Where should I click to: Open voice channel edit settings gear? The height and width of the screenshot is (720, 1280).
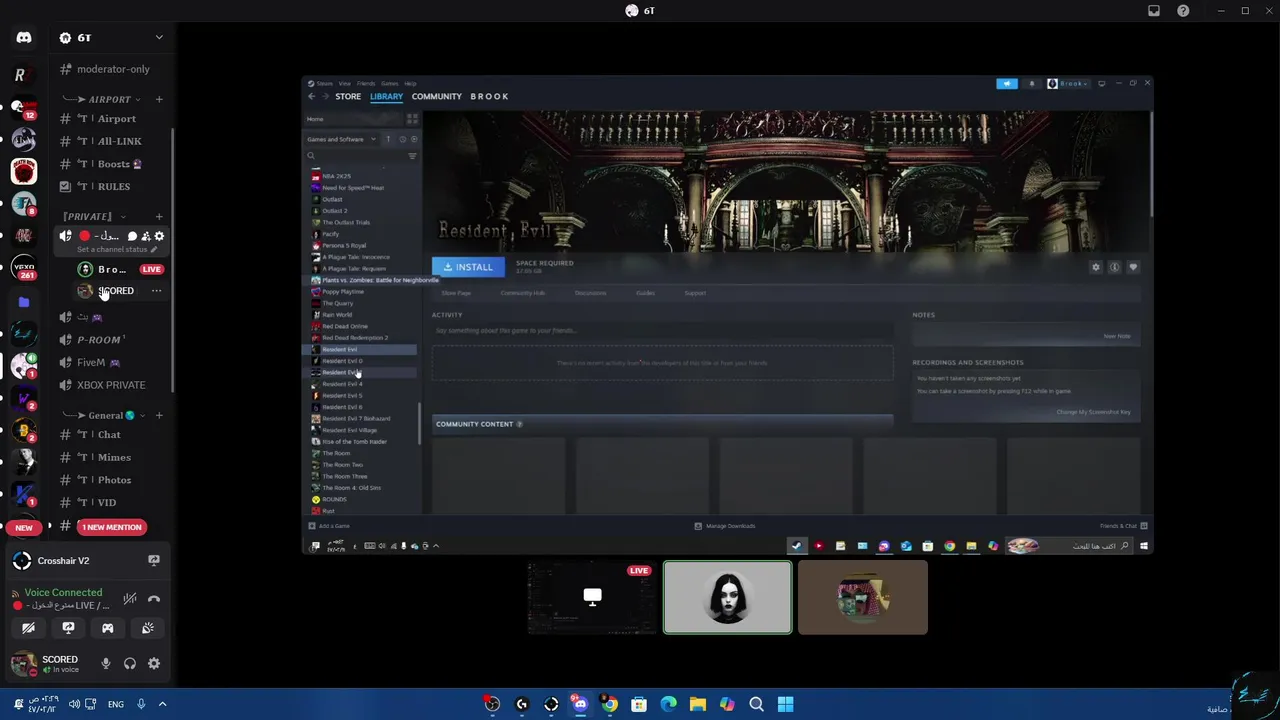click(x=159, y=236)
